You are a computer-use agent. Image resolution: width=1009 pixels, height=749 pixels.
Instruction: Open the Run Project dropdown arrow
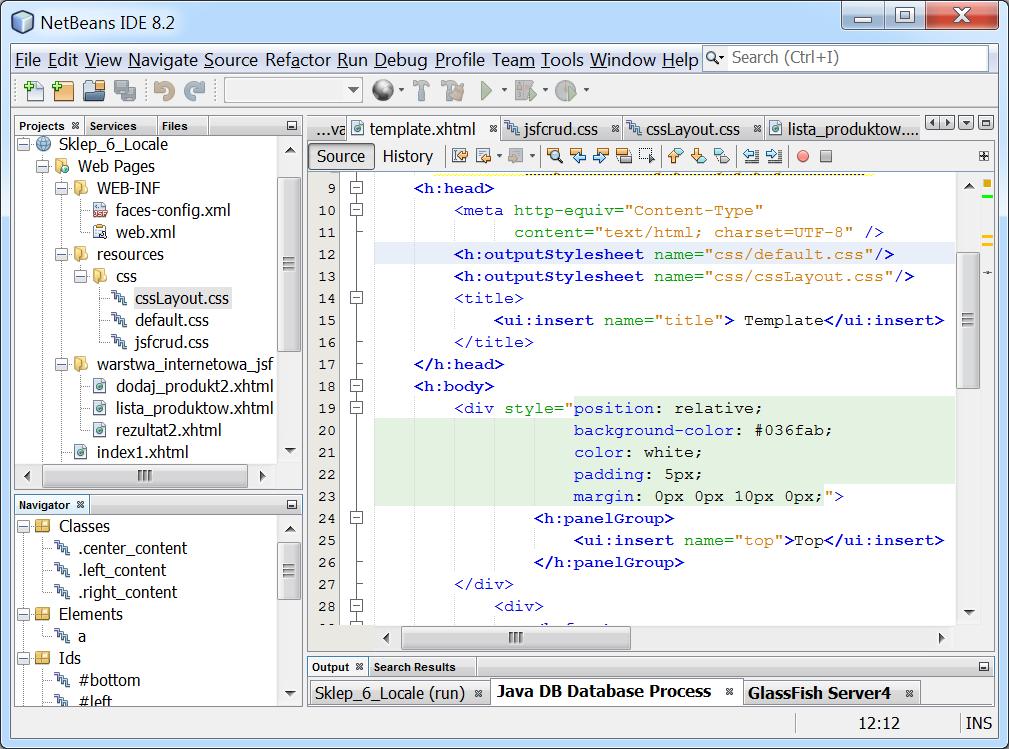tap(504, 91)
